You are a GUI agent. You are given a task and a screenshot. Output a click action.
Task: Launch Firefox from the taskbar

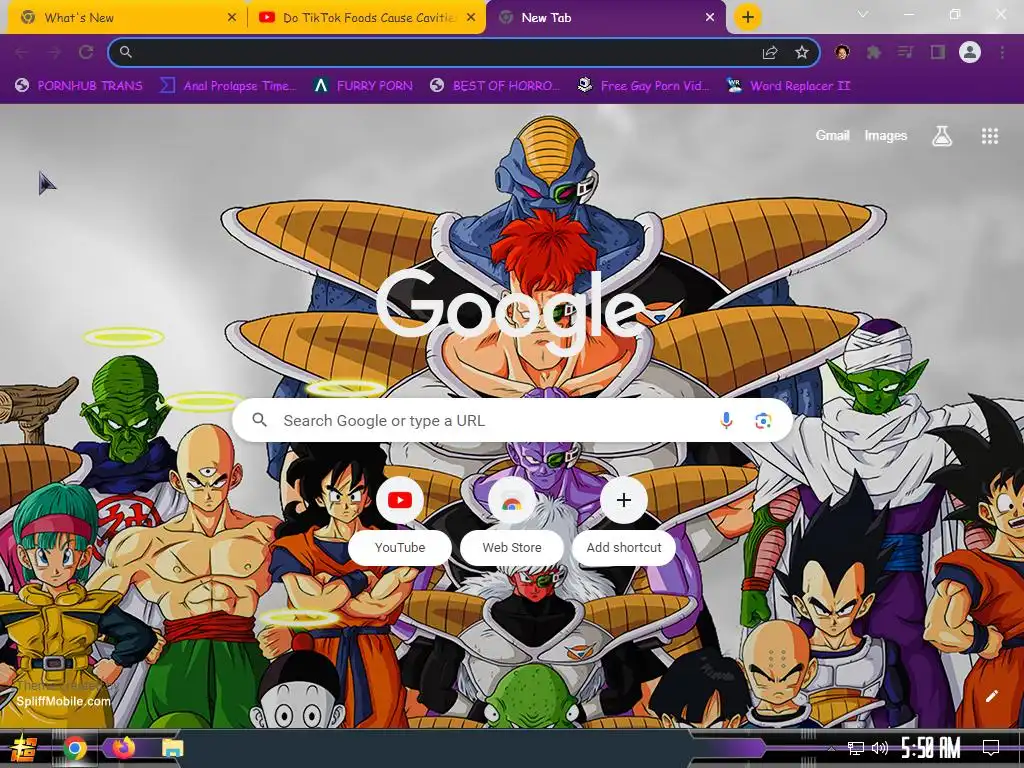coord(123,747)
